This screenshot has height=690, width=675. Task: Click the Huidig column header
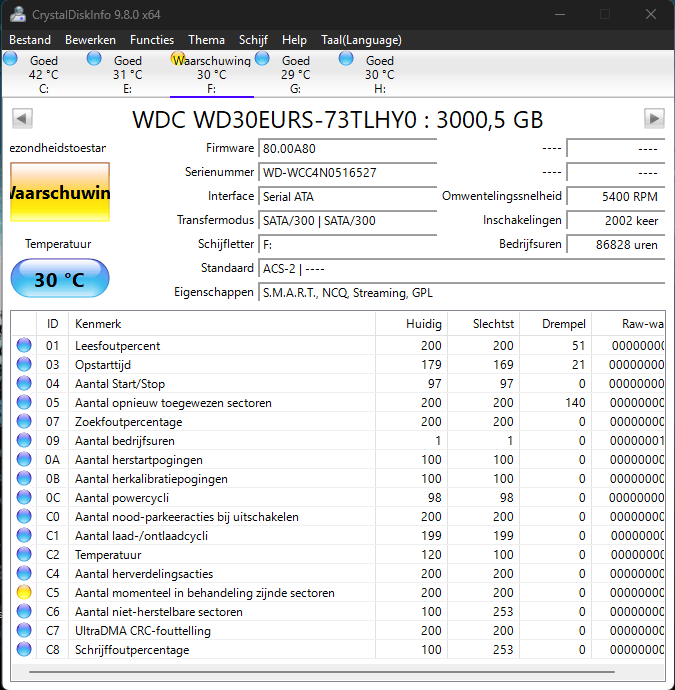411,324
